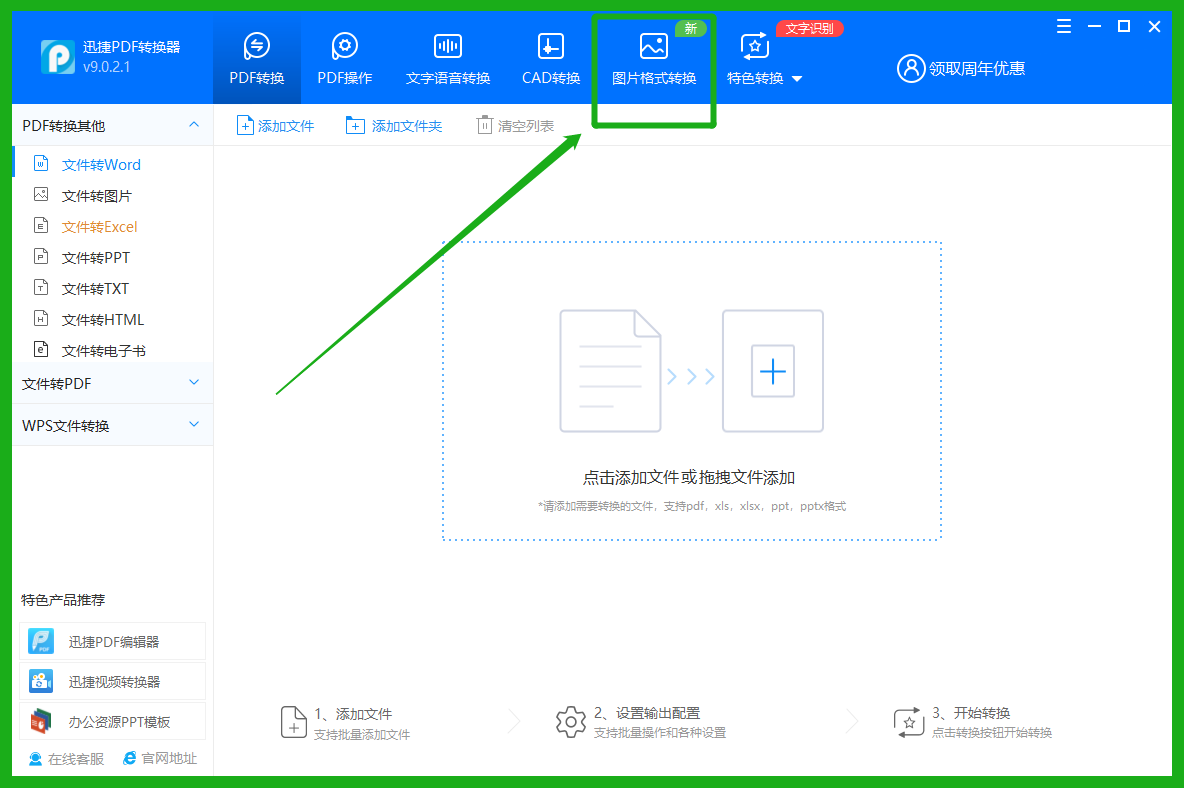Select 文件转HTML in sidebar
Viewport: 1184px width, 788px height.
tap(113, 319)
